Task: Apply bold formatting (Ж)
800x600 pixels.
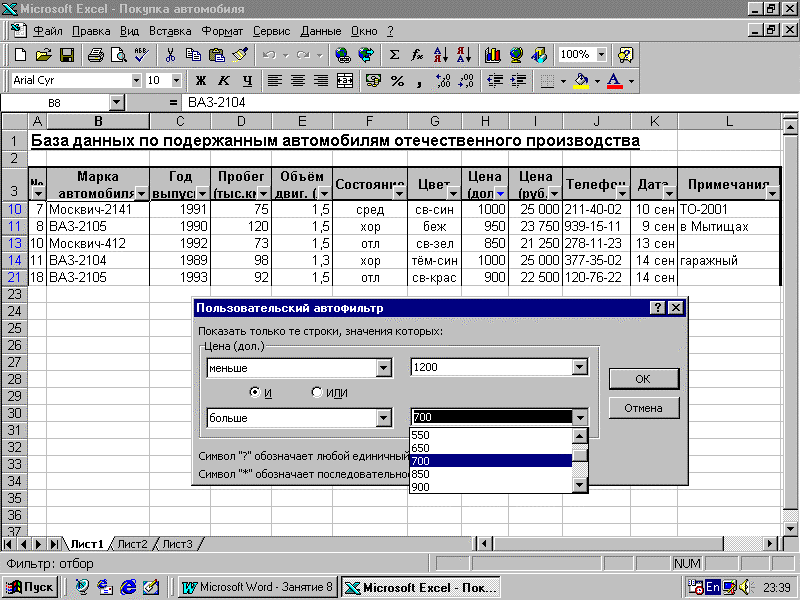Action: (x=201, y=81)
